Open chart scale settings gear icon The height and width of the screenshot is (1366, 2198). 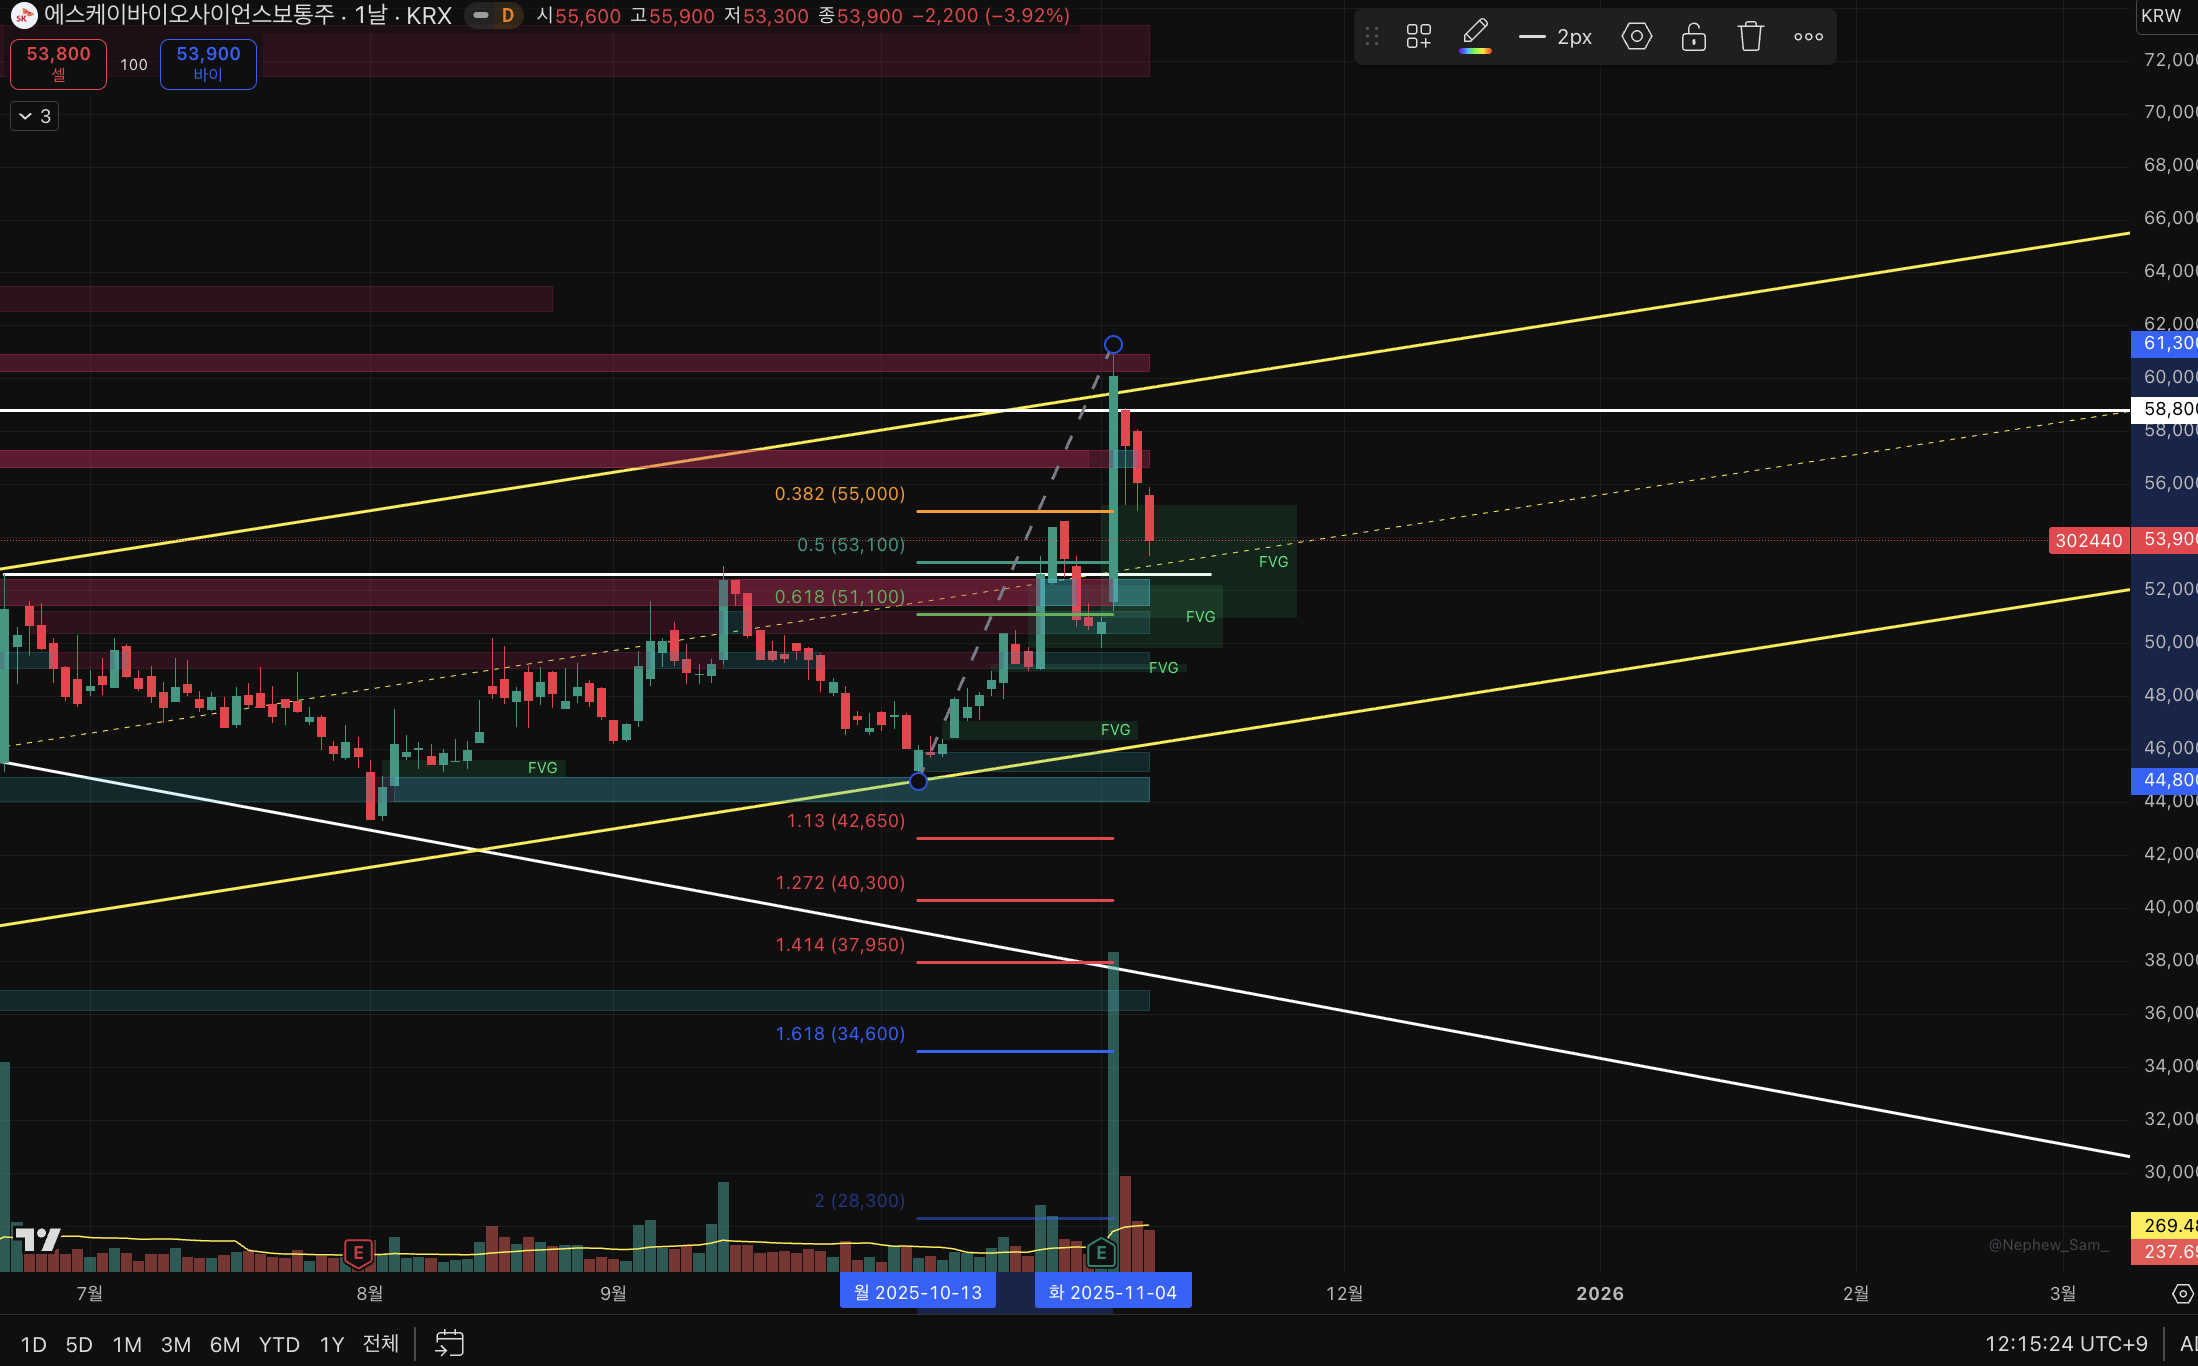pyautogui.click(x=2182, y=1293)
